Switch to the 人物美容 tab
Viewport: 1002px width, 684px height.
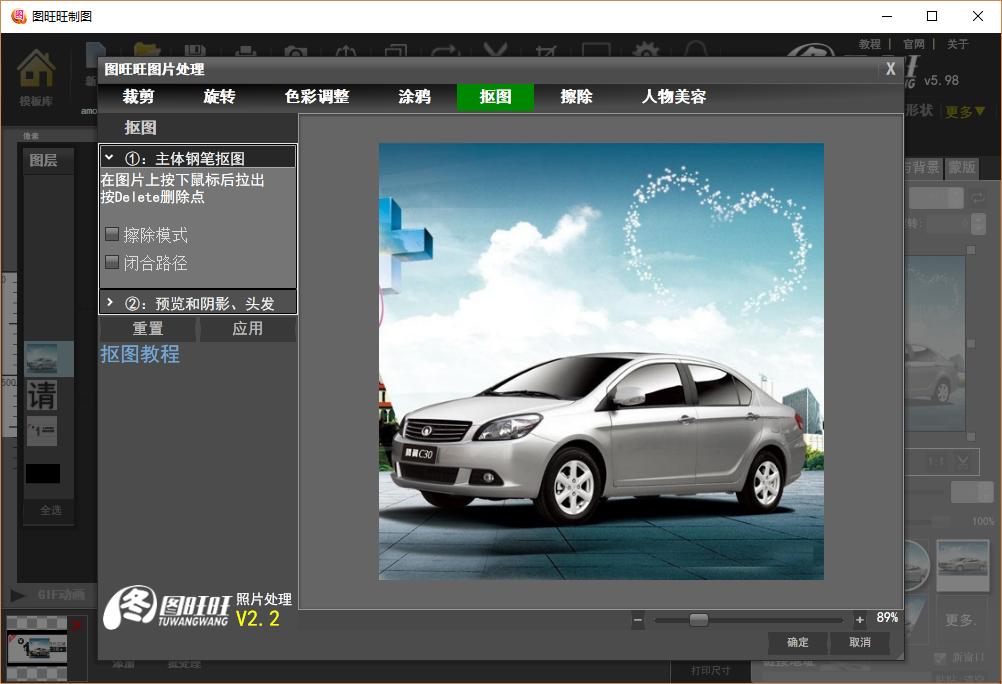(674, 97)
